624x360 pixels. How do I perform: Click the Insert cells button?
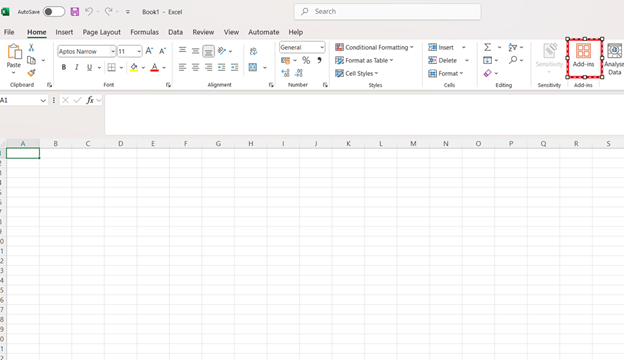point(441,47)
